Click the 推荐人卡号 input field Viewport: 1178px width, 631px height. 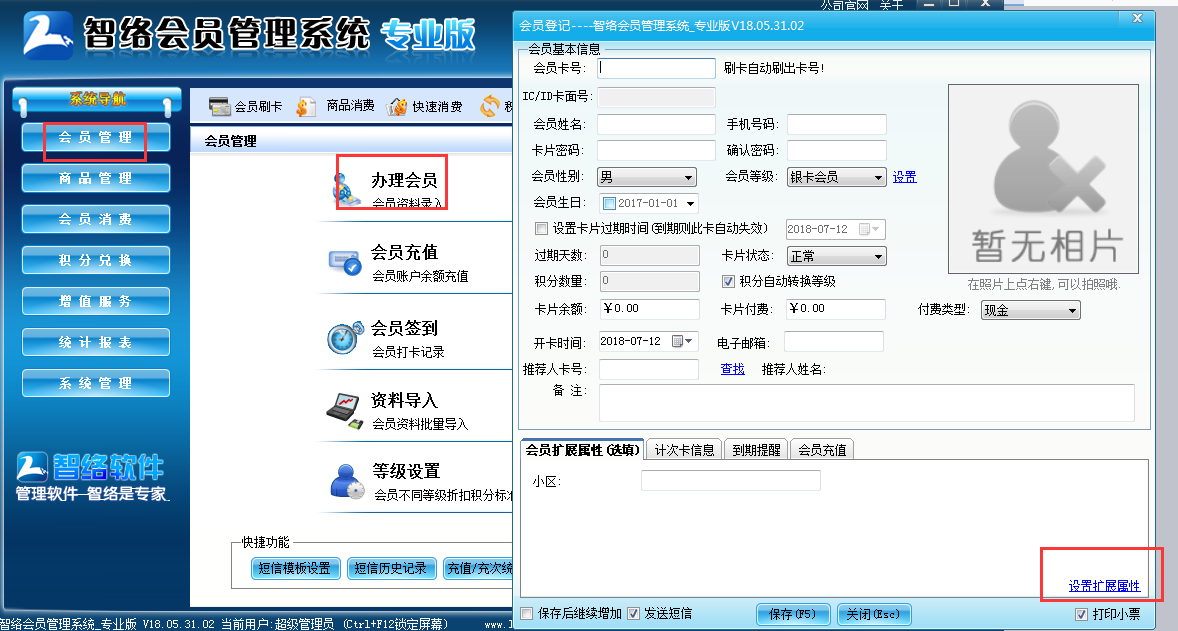pyautogui.click(x=649, y=370)
